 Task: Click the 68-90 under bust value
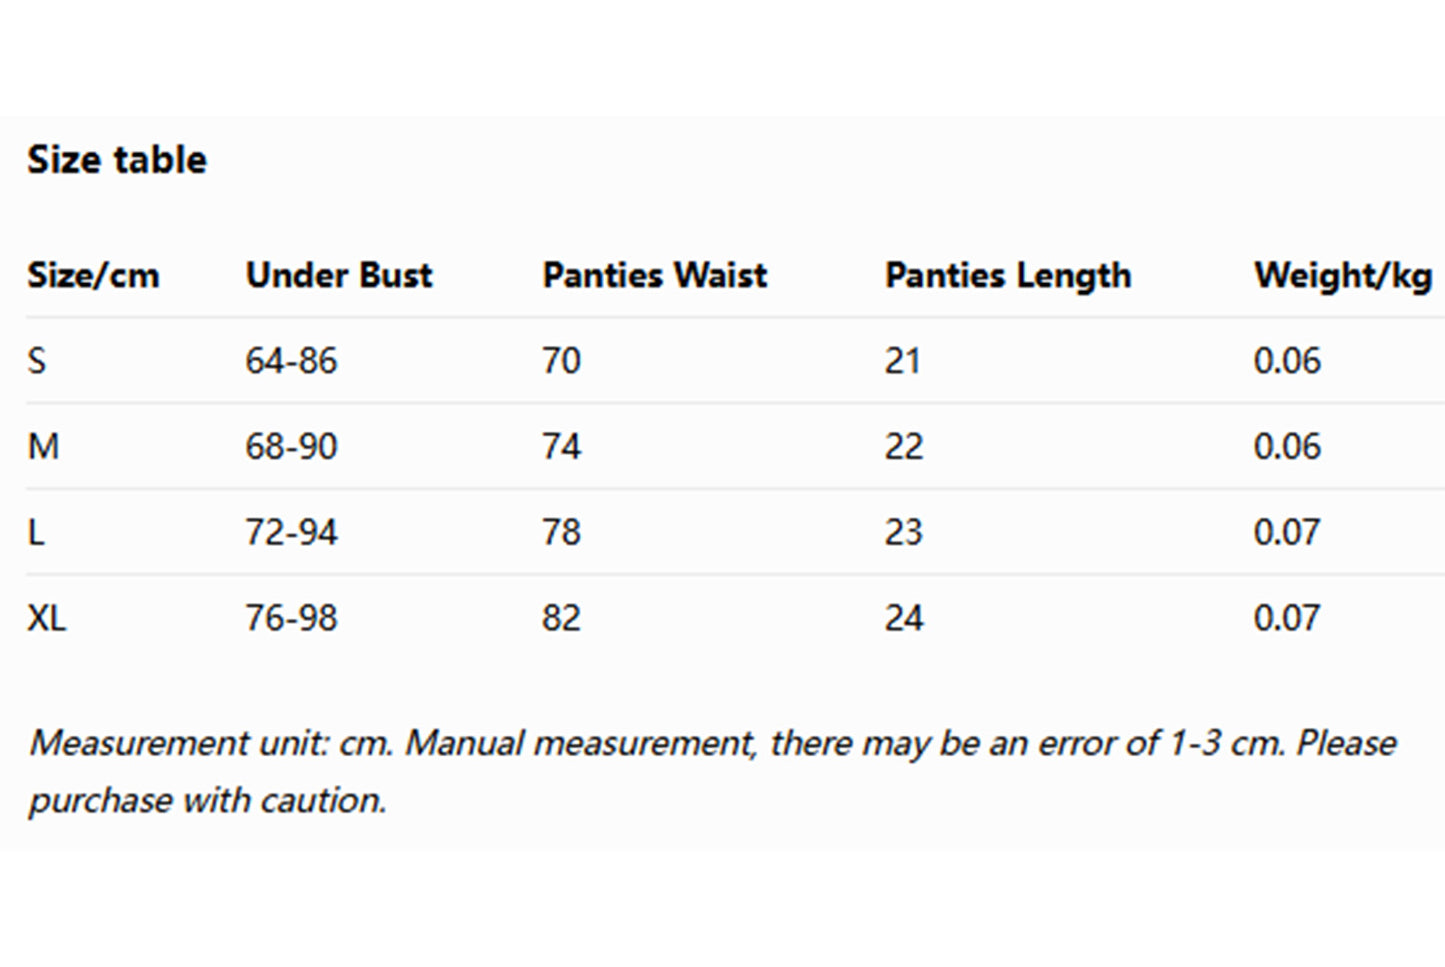pyautogui.click(x=291, y=446)
